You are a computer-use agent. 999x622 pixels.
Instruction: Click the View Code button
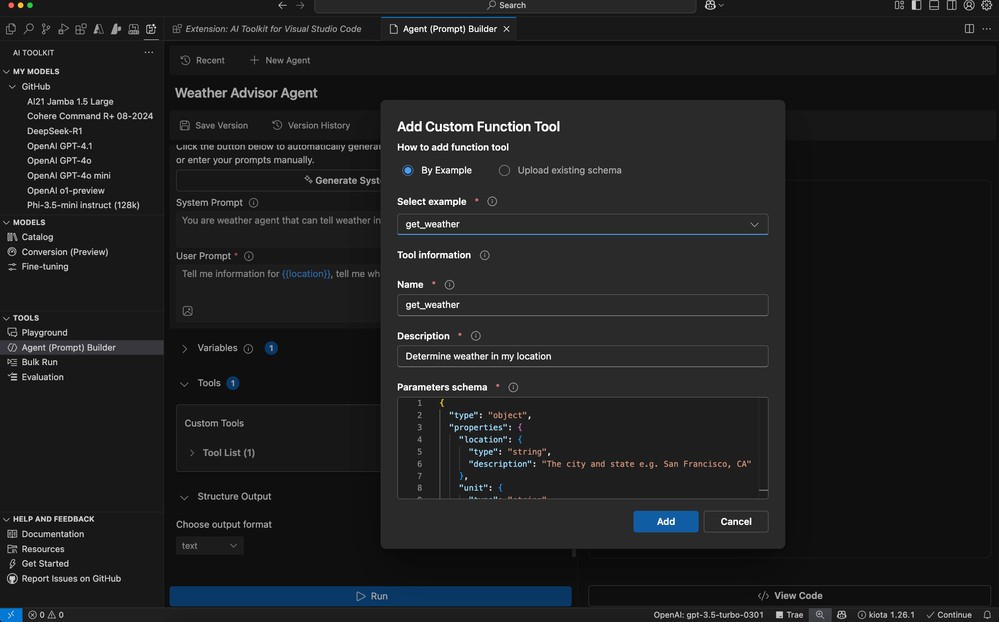[x=789, y=595]
